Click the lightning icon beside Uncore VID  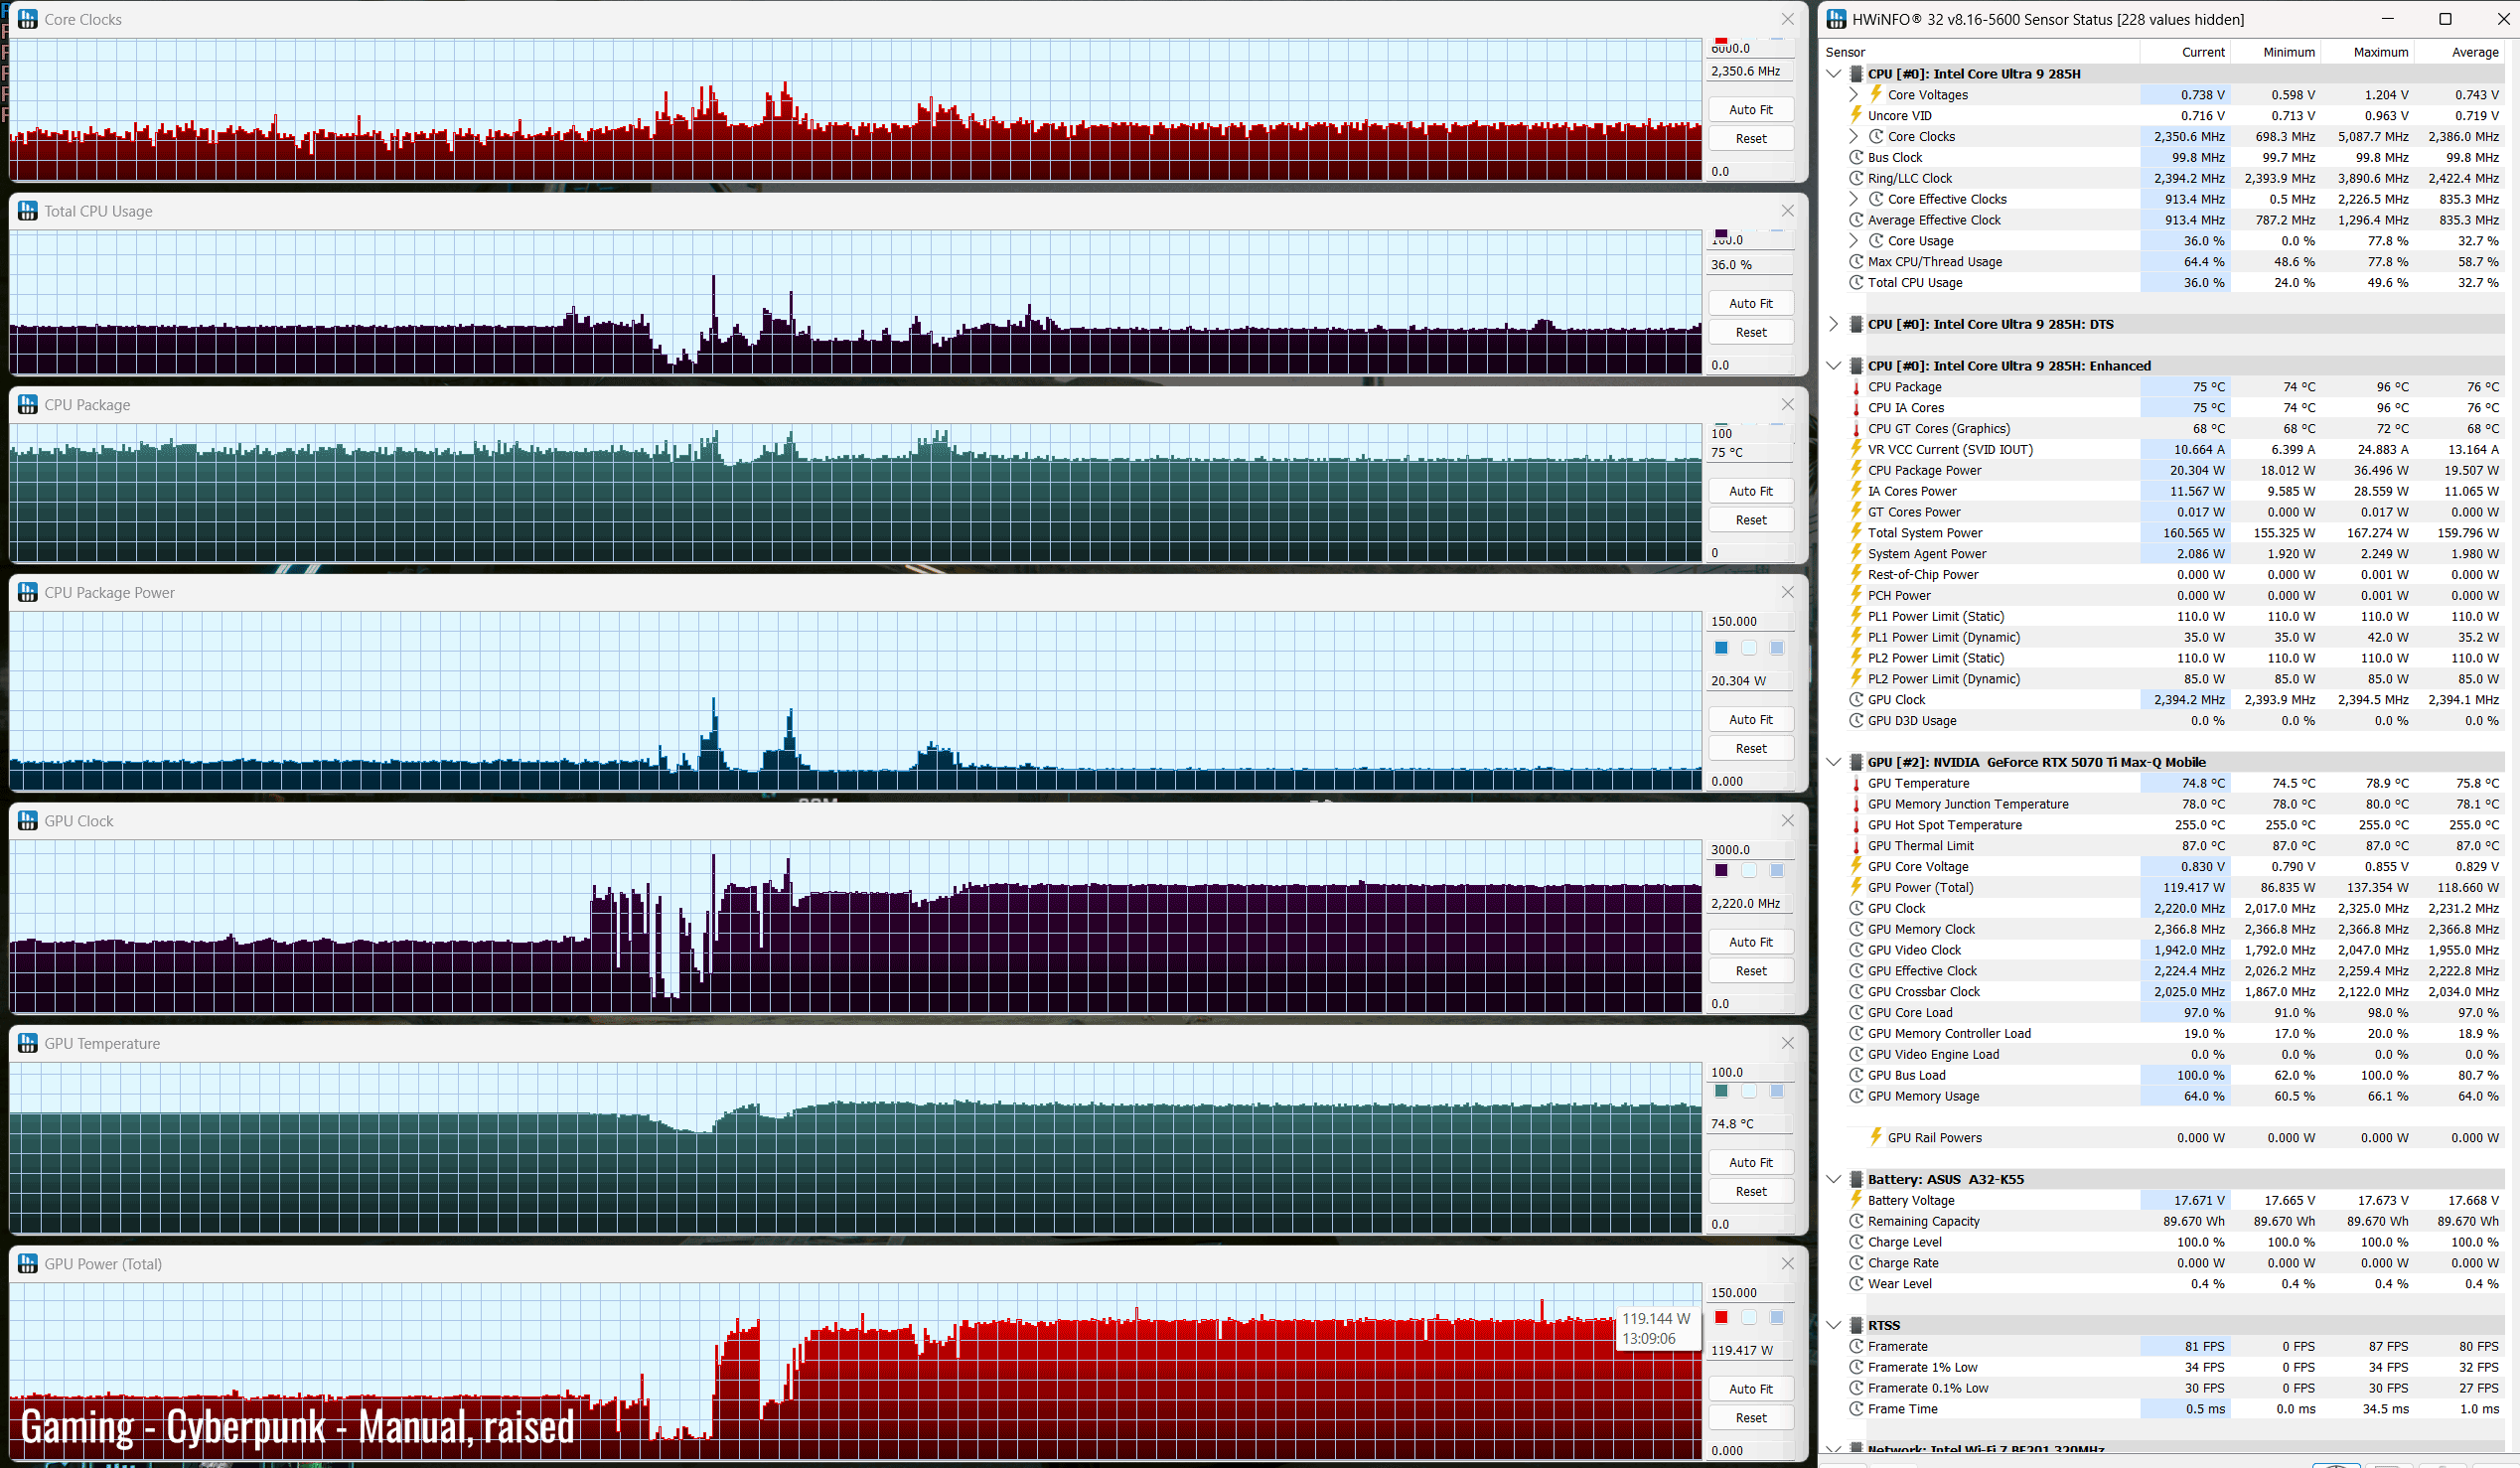pyautogui.click(x=1856, y=115)
